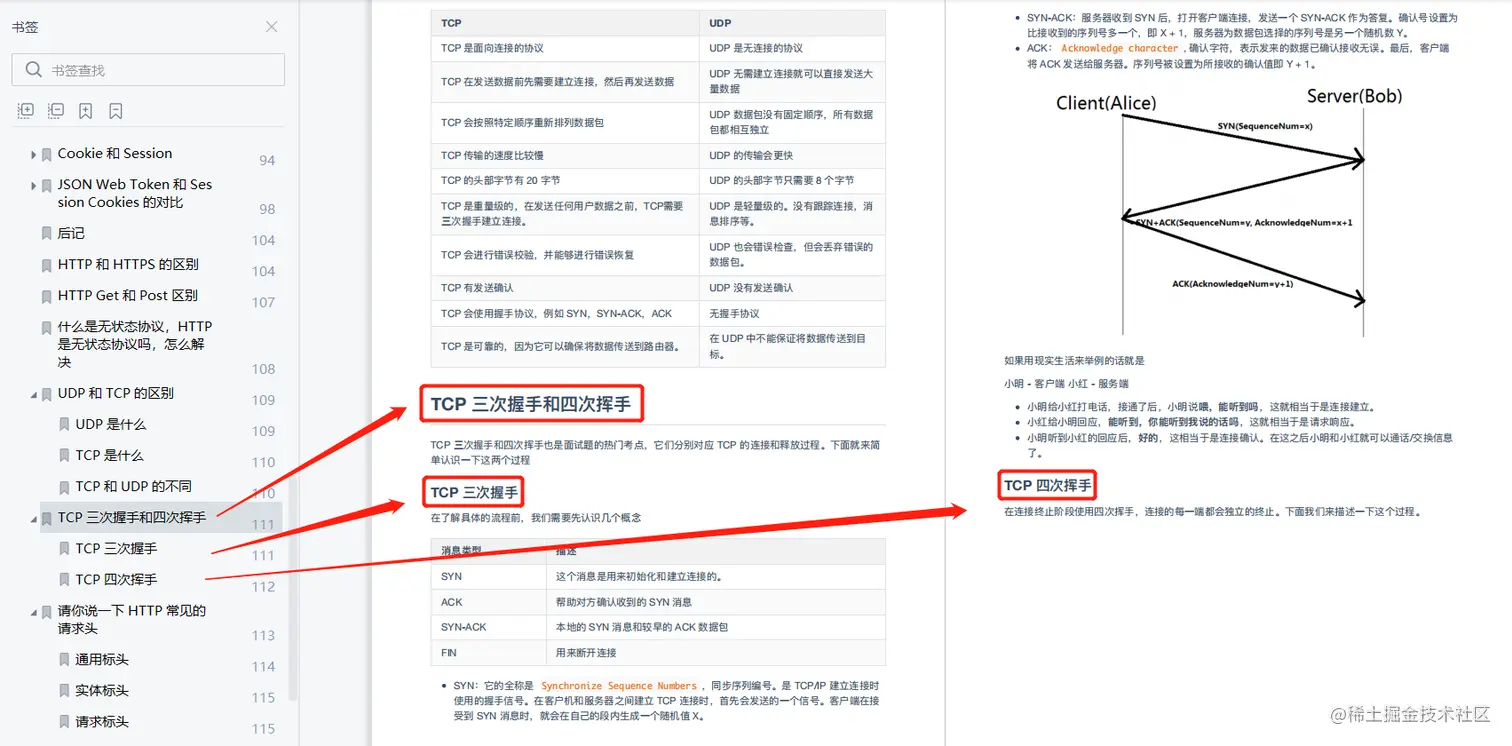This screenshot has width=1512, height=746.
Task: Close the 书签 bookmarks panel
Action: coord(271,27)
